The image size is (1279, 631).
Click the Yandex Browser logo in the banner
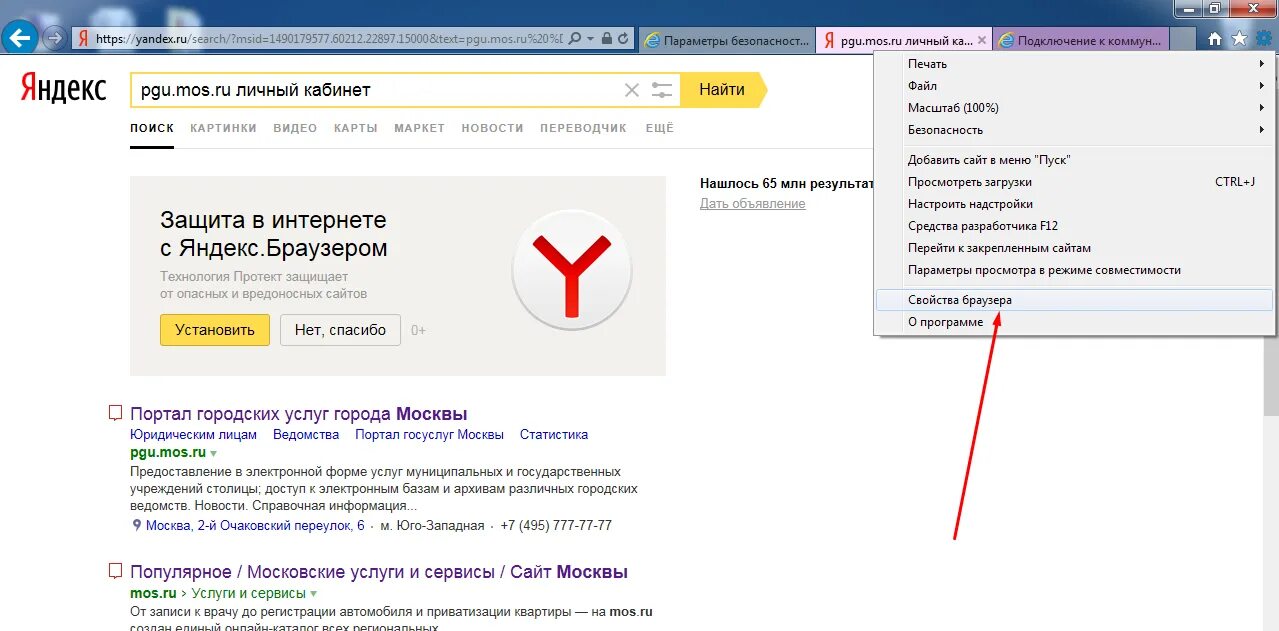click(571, 271)
